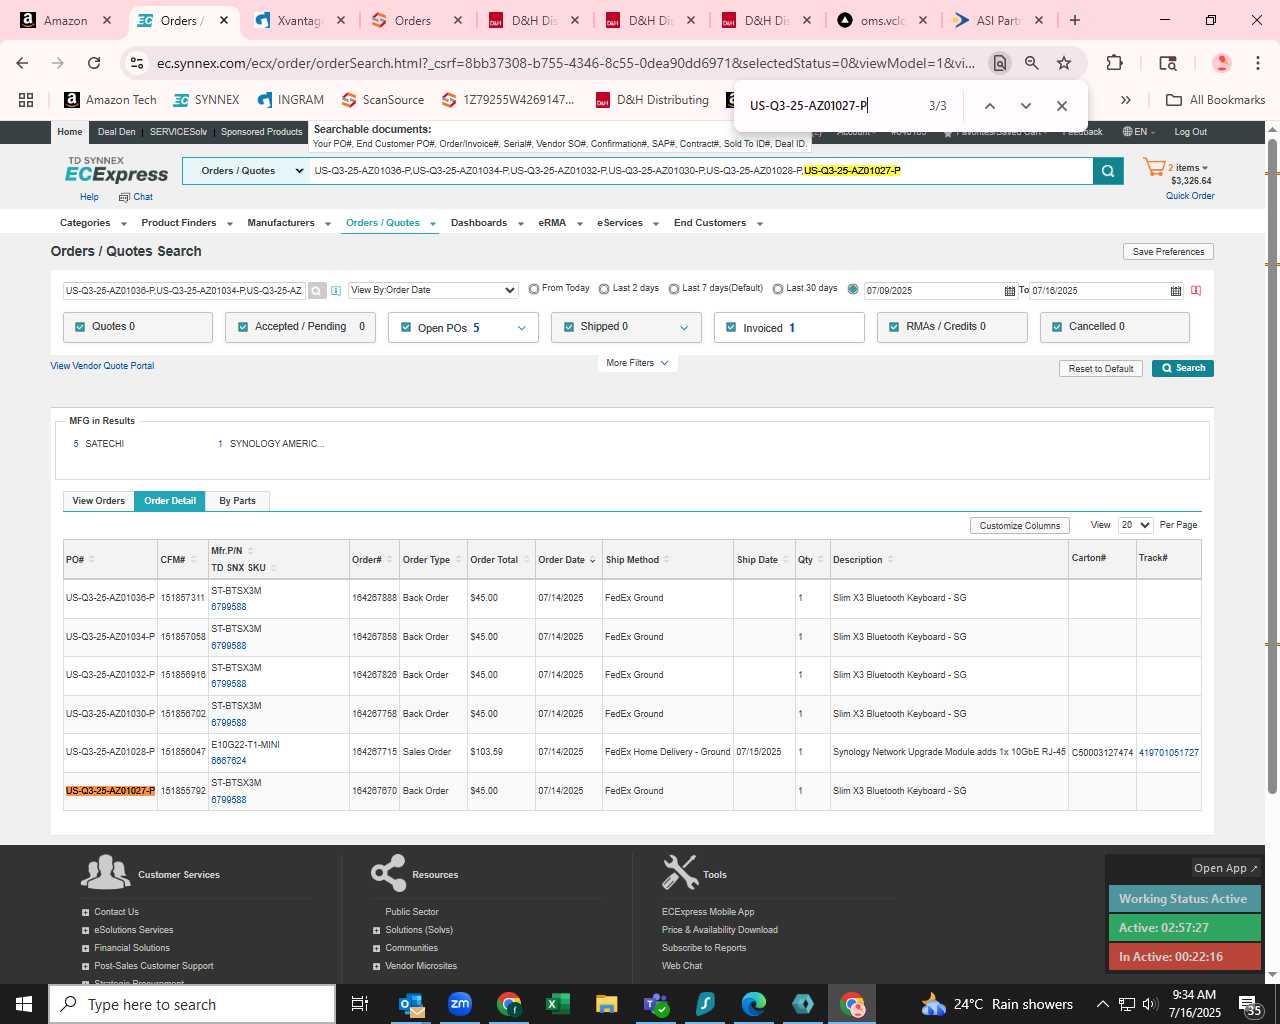
Task: Open the Orders / Quotes search type dropdown
Action: 246,171
